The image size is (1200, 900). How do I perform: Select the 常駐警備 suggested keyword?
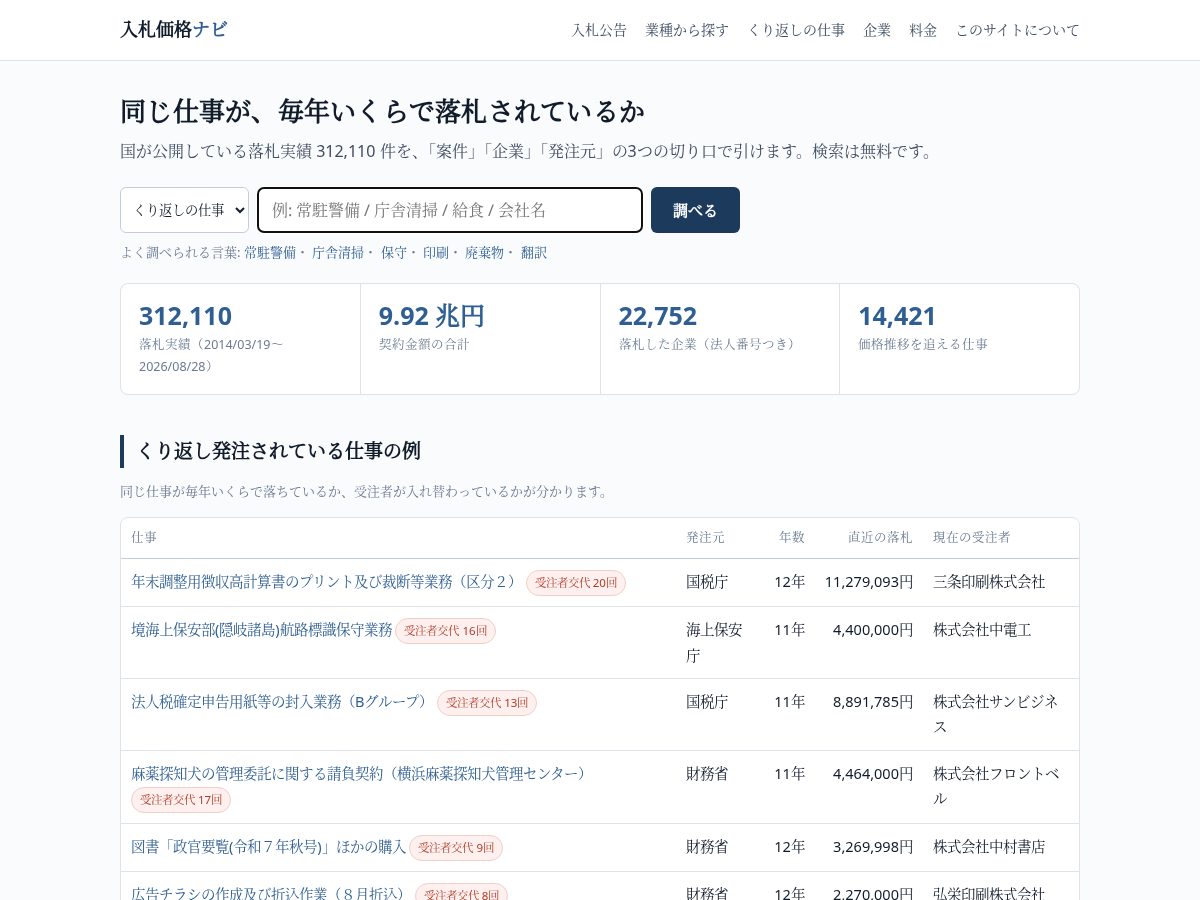tap(270, 253)
